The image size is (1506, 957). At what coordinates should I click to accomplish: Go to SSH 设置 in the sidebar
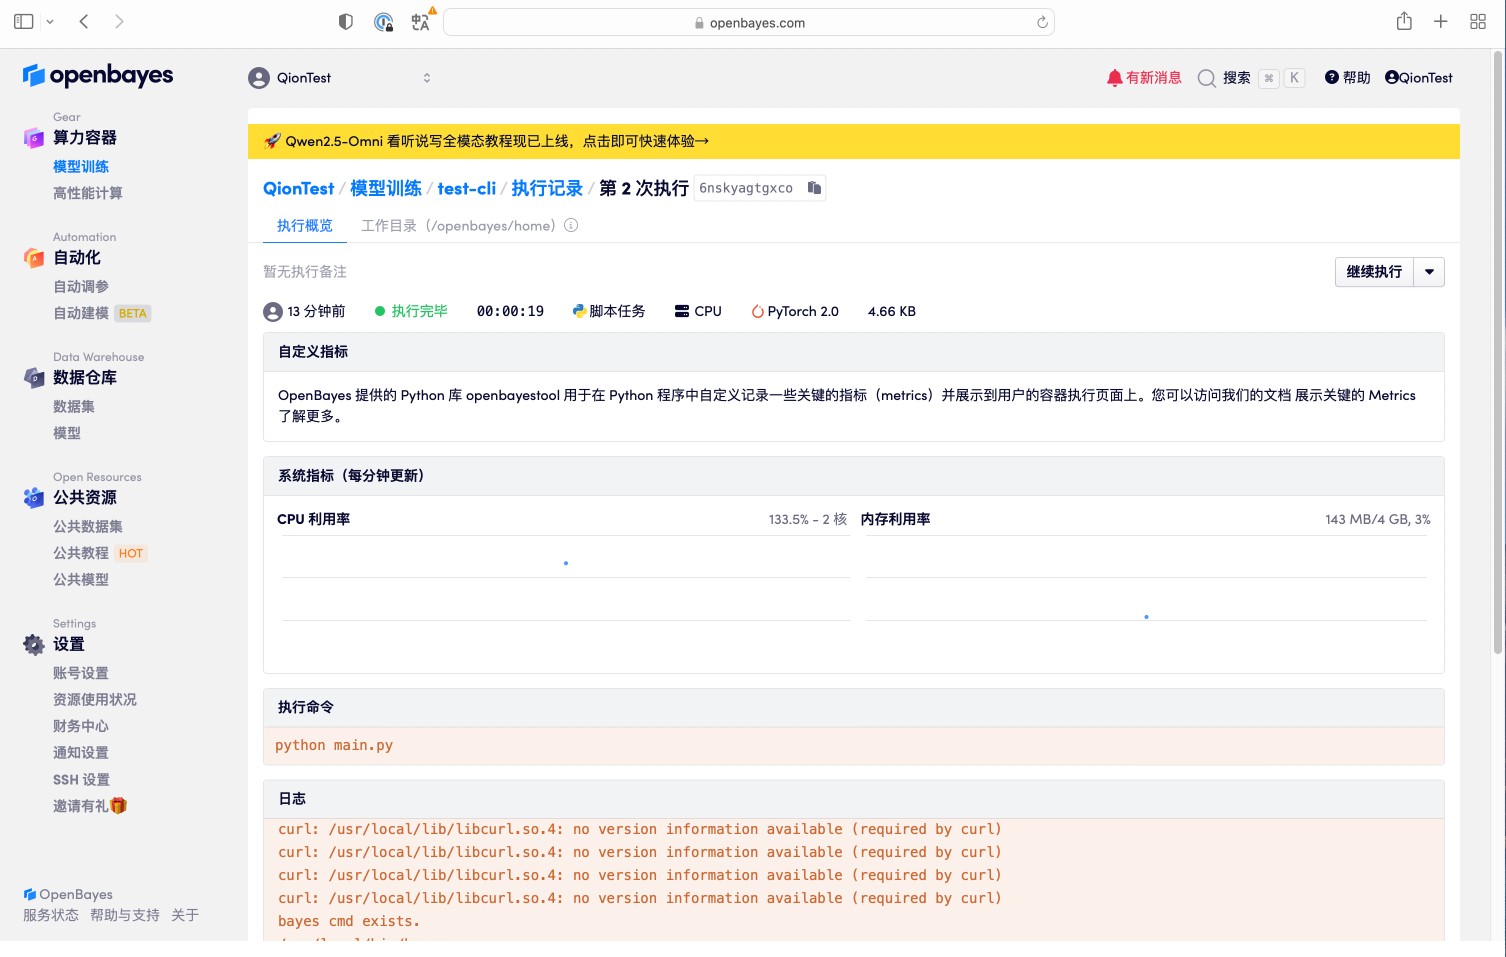coord(81,779)
